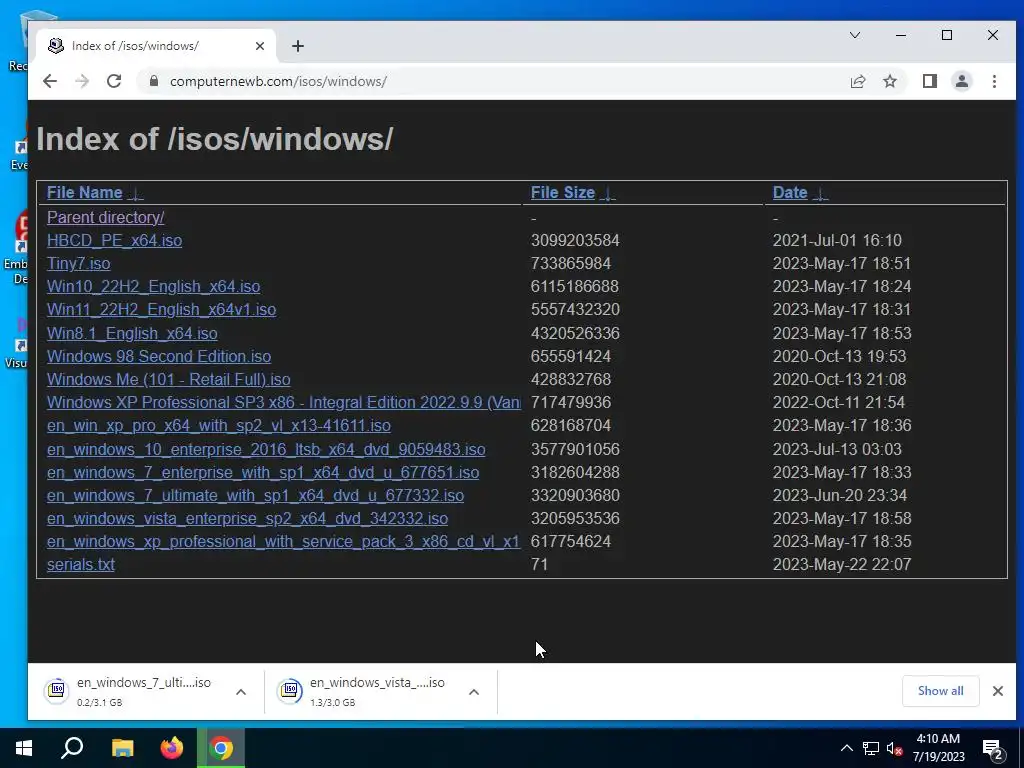This screenshot has height=768, width=1024.
Task: Download Windows Me (101 - Retail Full).iso
Action: [168, 379]
